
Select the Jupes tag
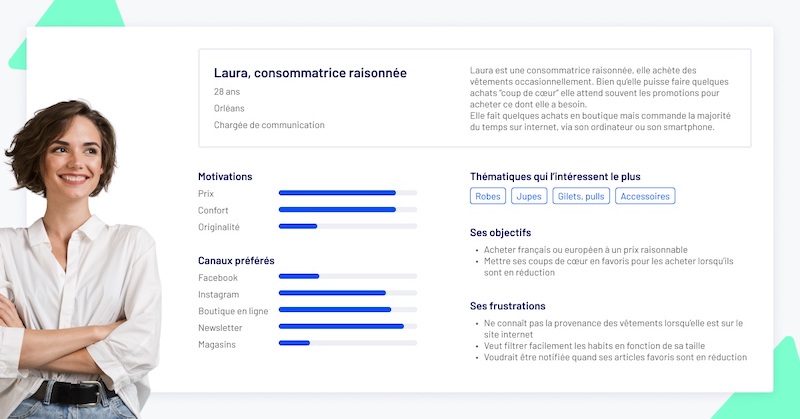coord(529,196)
